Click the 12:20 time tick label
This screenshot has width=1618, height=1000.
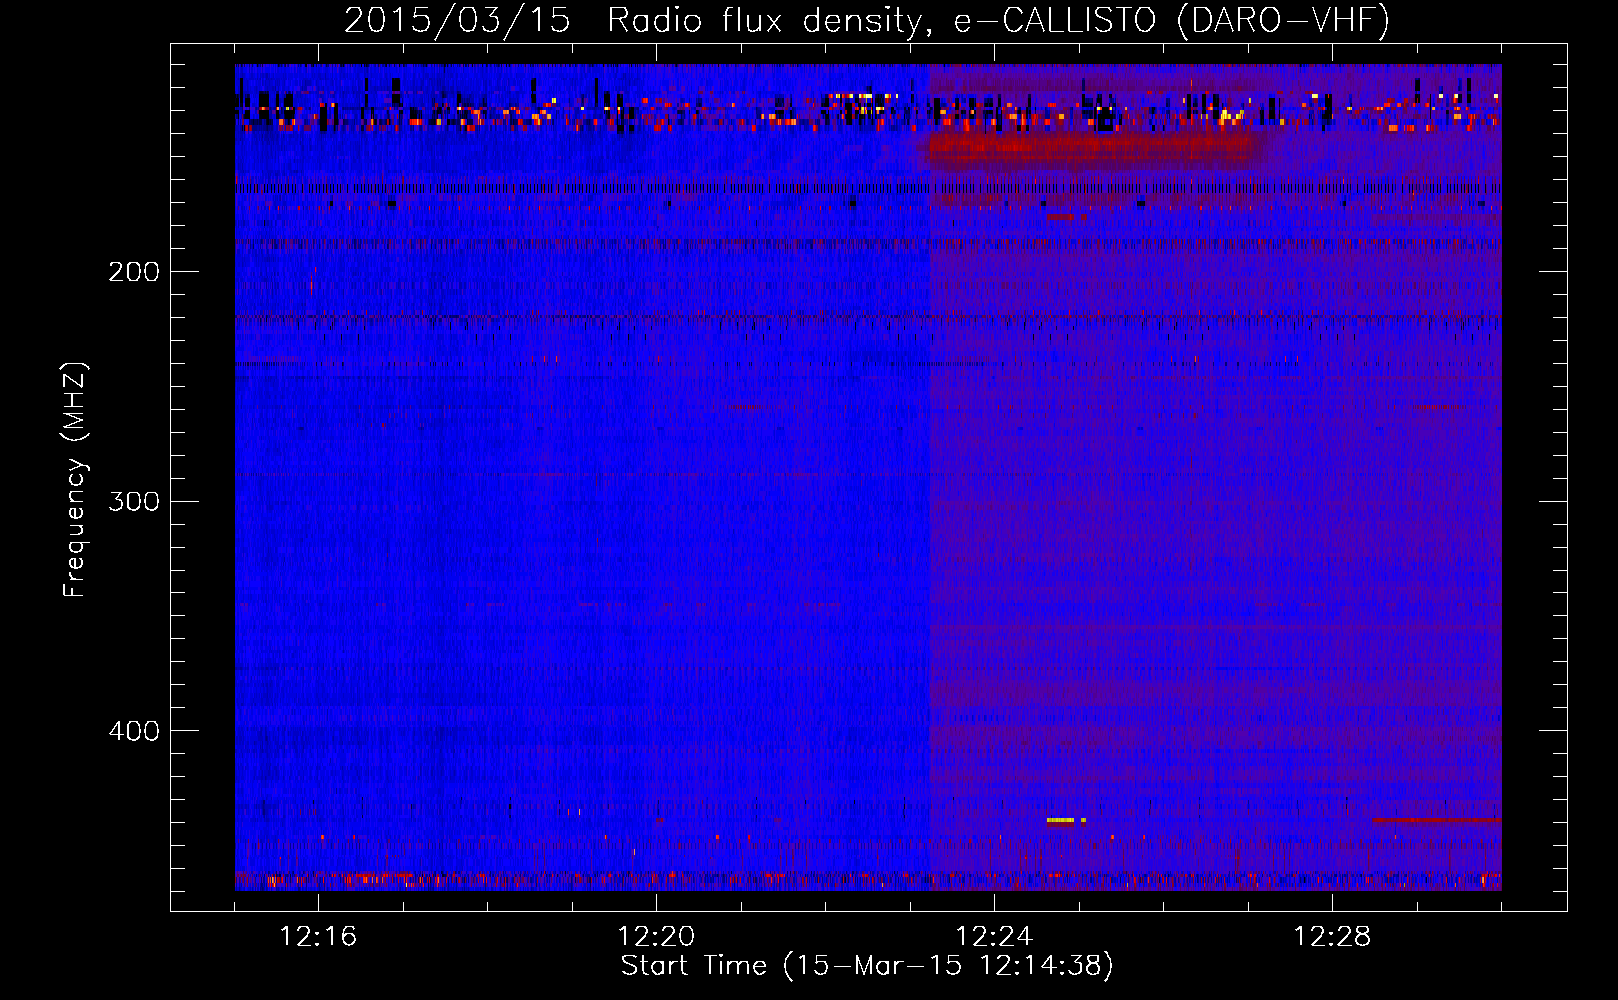656,937
